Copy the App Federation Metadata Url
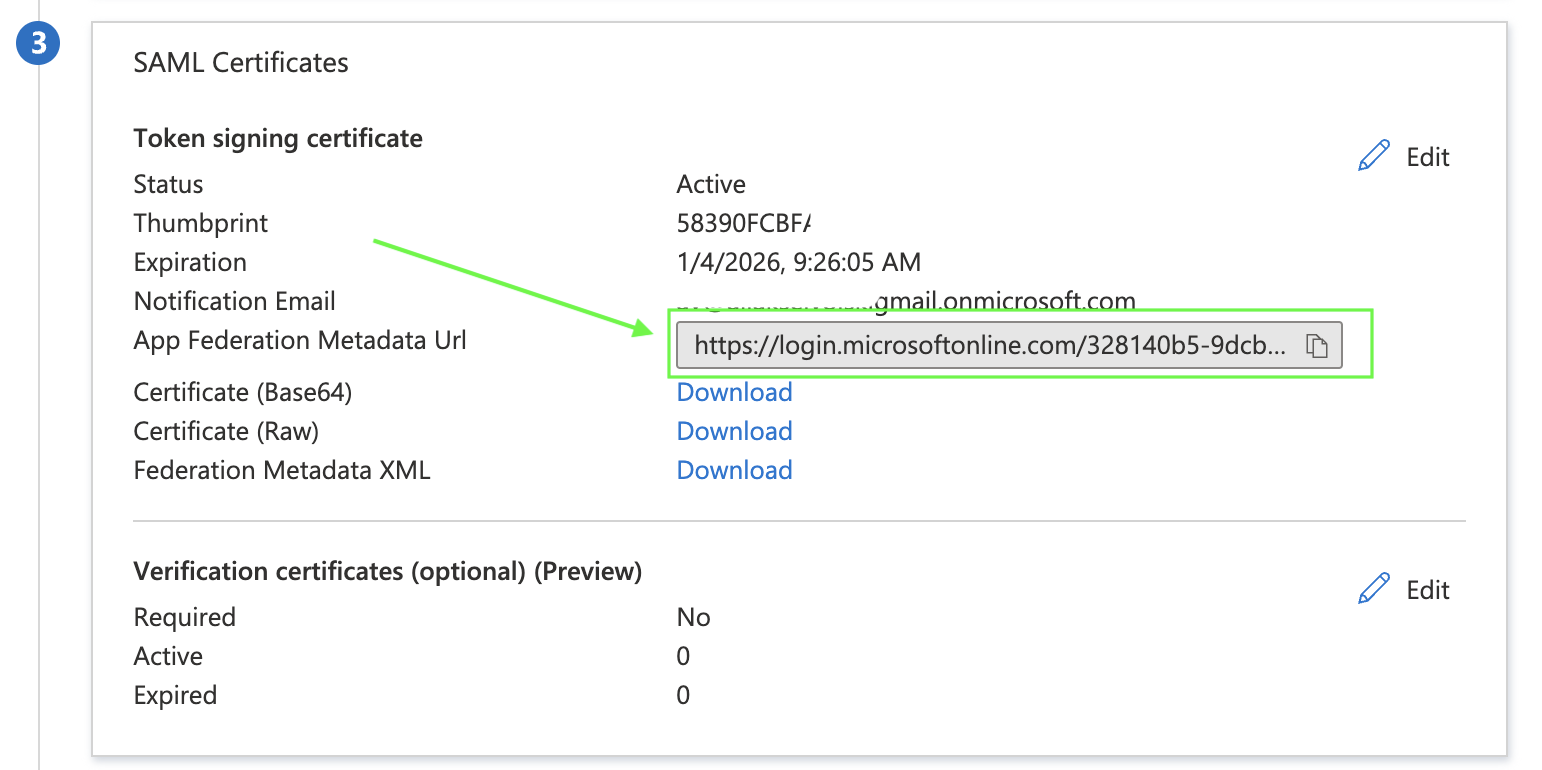1542x770 pixels. pyautogui.click(x=1317, y=346)
